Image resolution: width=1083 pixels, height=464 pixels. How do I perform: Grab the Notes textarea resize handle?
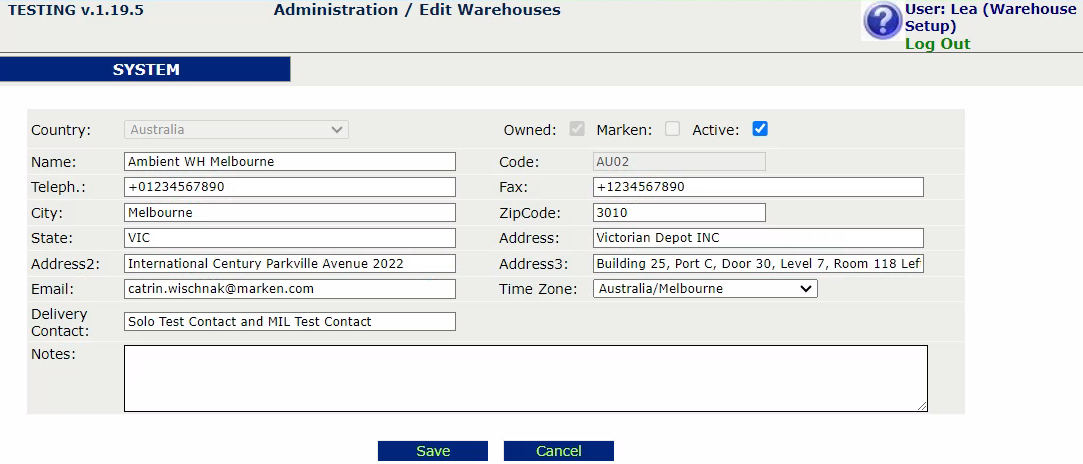(923, 407)
